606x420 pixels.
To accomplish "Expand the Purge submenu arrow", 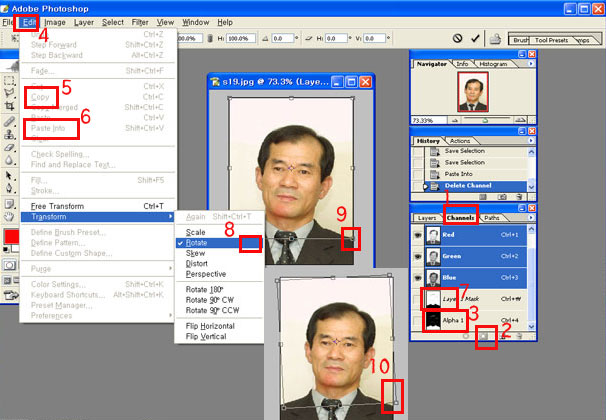I will (170, 269).
